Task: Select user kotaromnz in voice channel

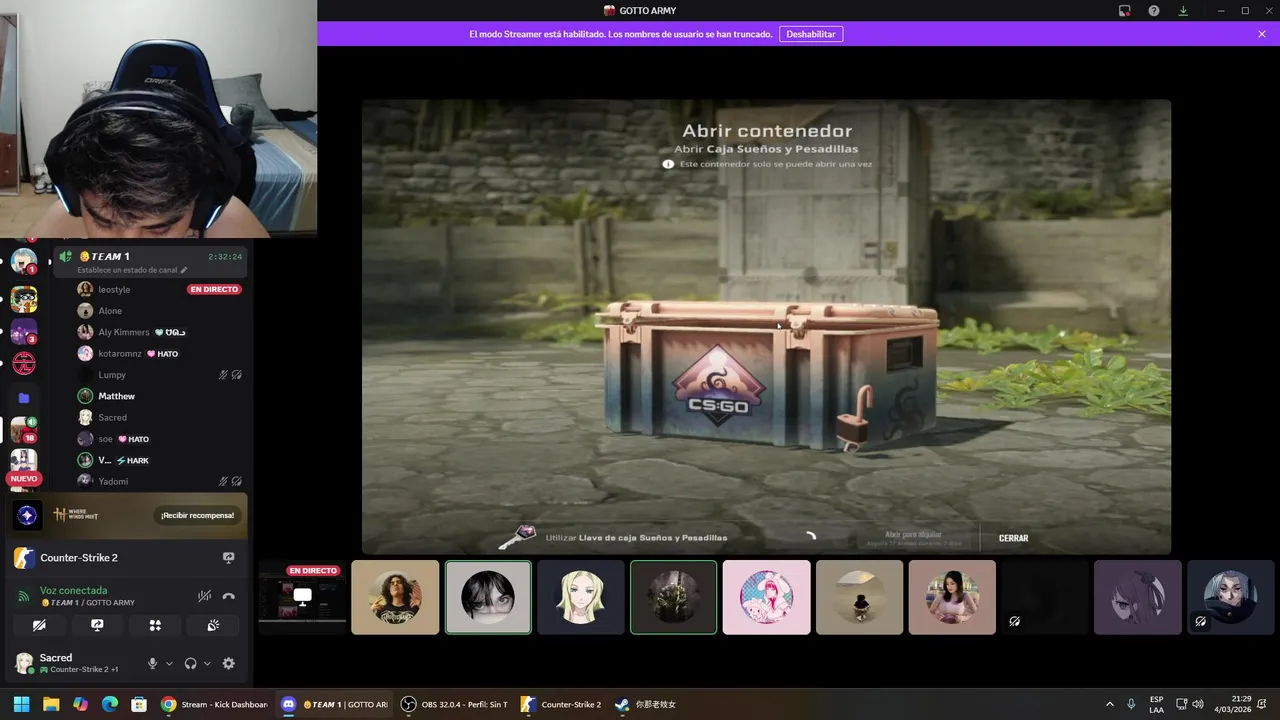Action: [x=120, y=354]
